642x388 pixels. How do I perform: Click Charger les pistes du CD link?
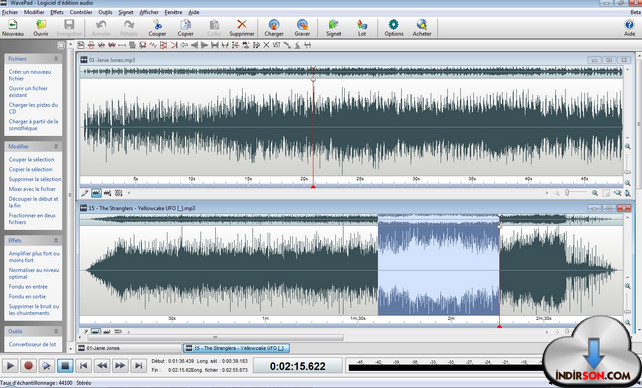coord(33,108)
